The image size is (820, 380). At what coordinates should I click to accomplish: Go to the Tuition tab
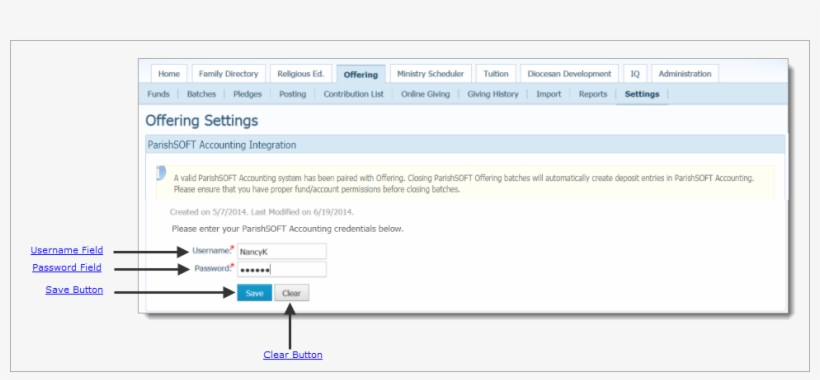pyautogui.click(x=496, y=74)
